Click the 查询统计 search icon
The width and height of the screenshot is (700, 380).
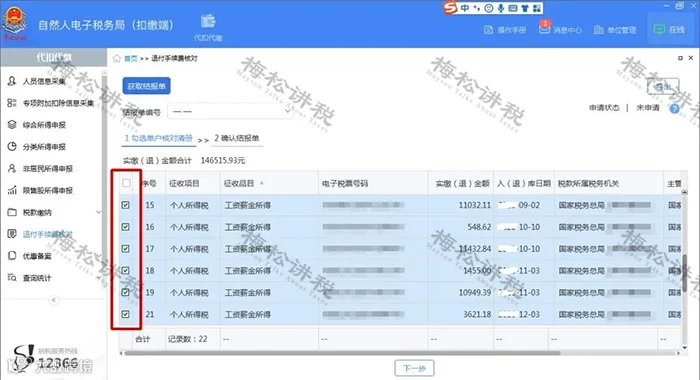12,277
